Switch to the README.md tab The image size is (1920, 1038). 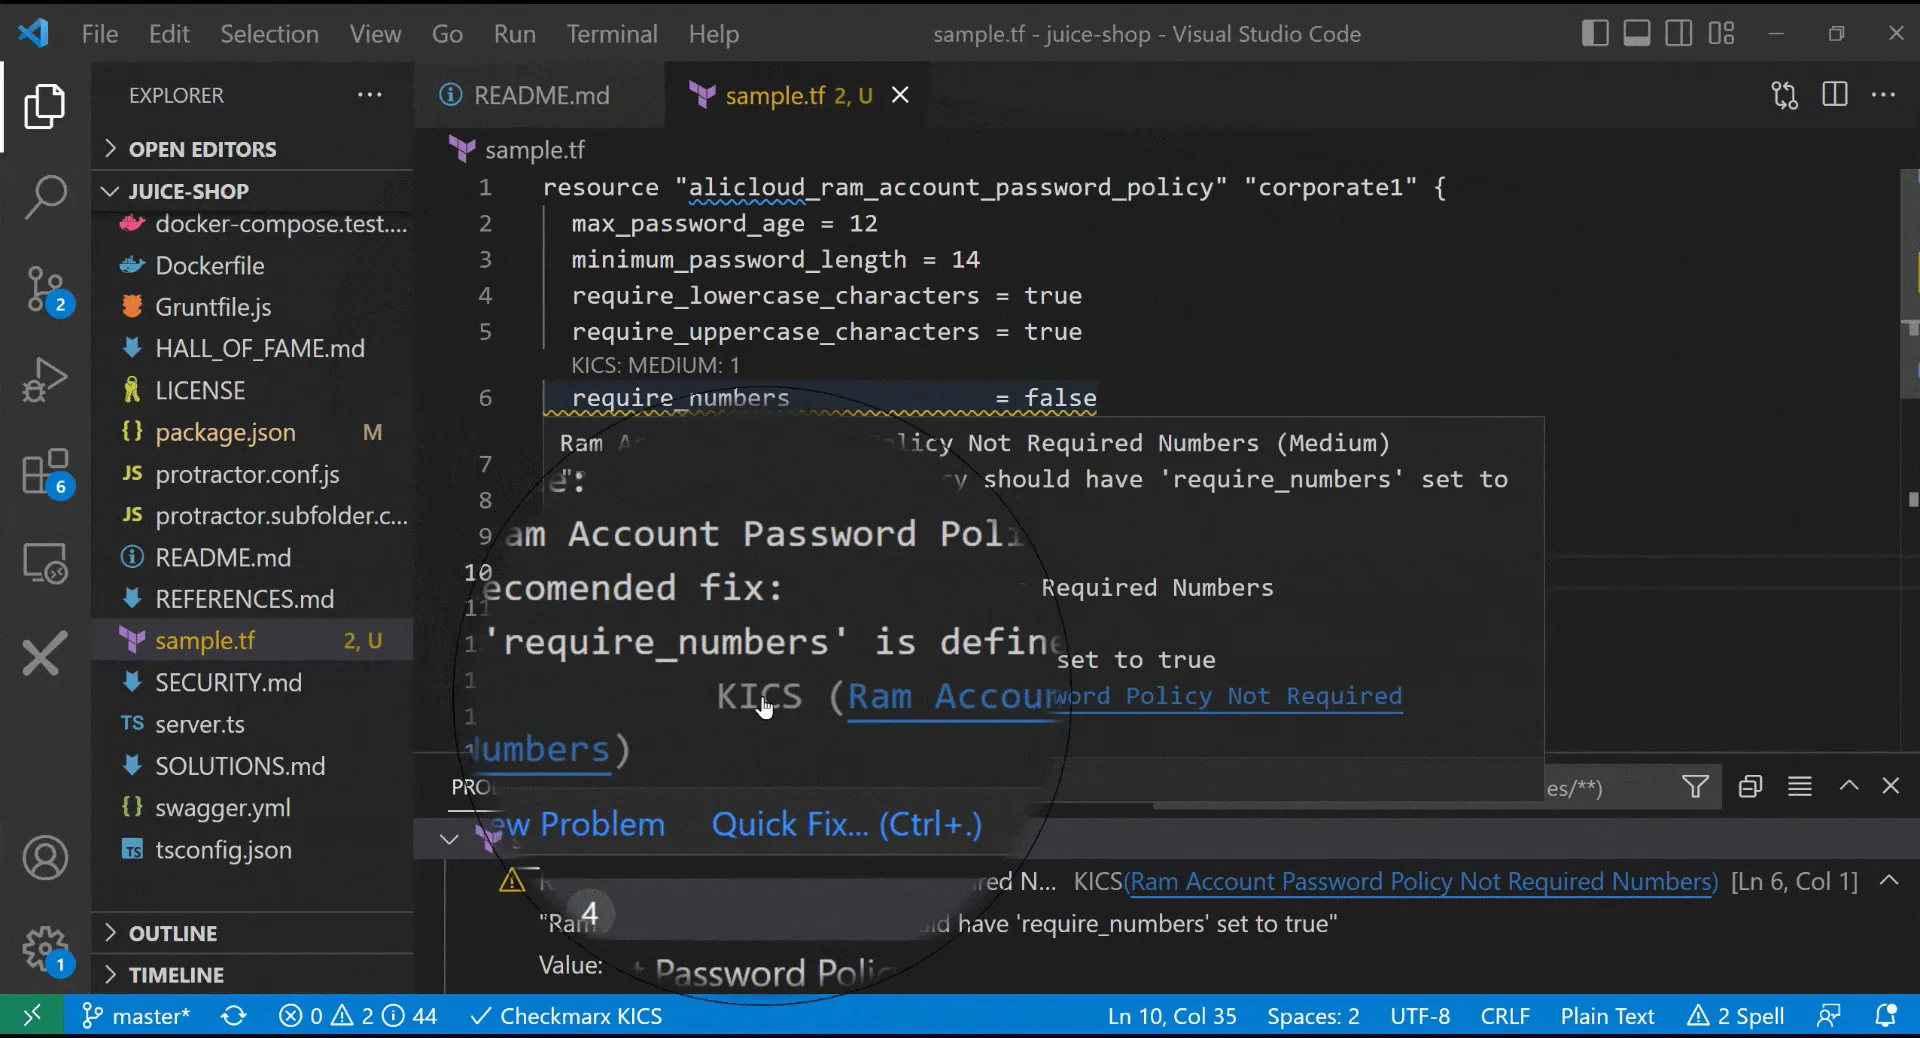[540, 95]
